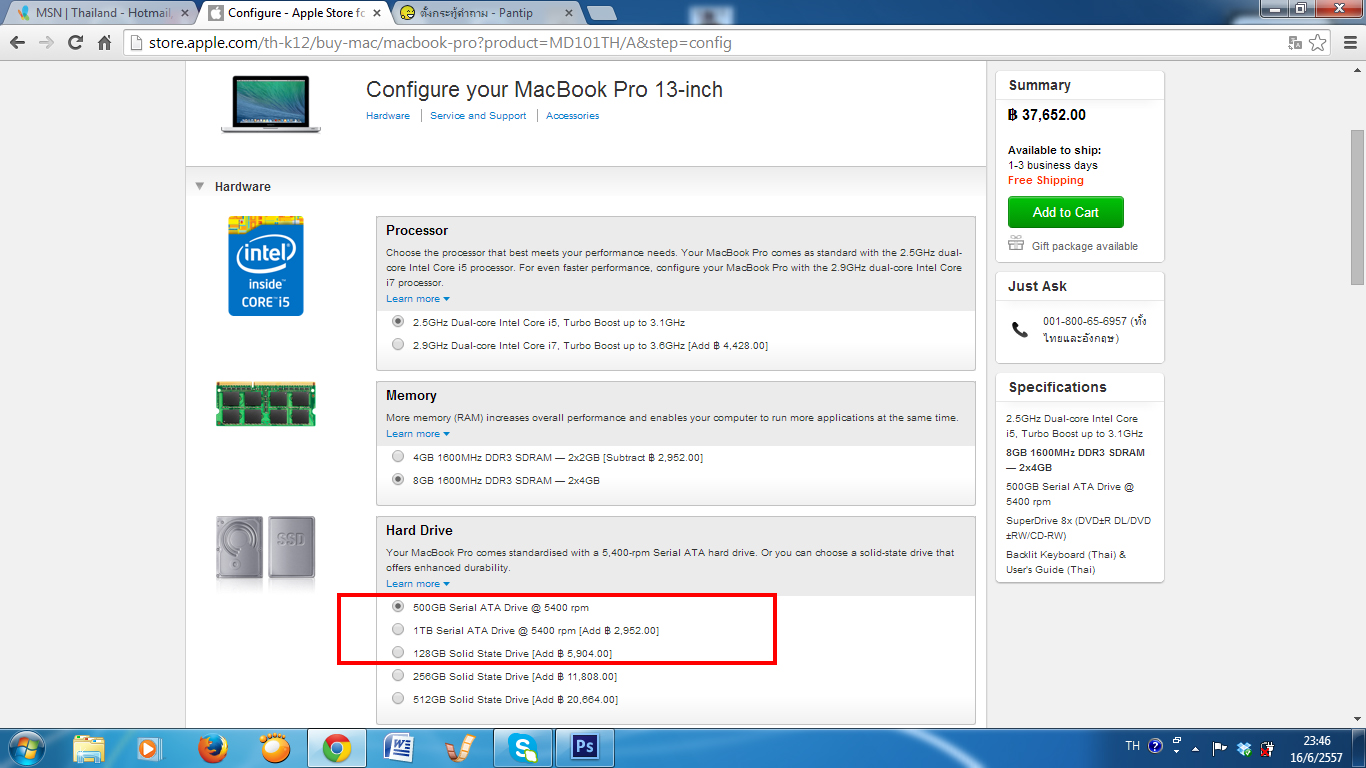Open the checkmark app beside Word in taskbar
Screen dimensions: 1366x768
click(460, 748)
